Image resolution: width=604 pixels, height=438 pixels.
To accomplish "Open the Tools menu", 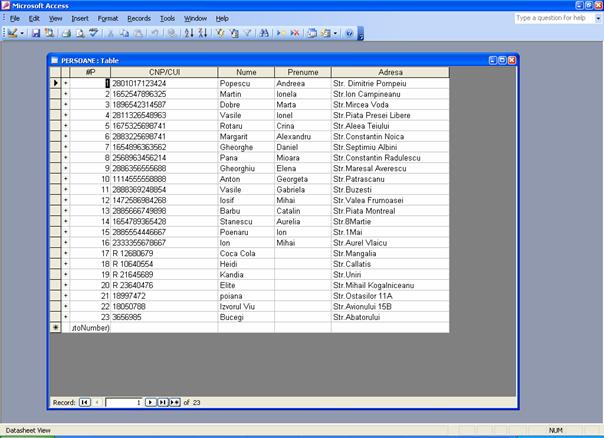I will tap(167, 18).
